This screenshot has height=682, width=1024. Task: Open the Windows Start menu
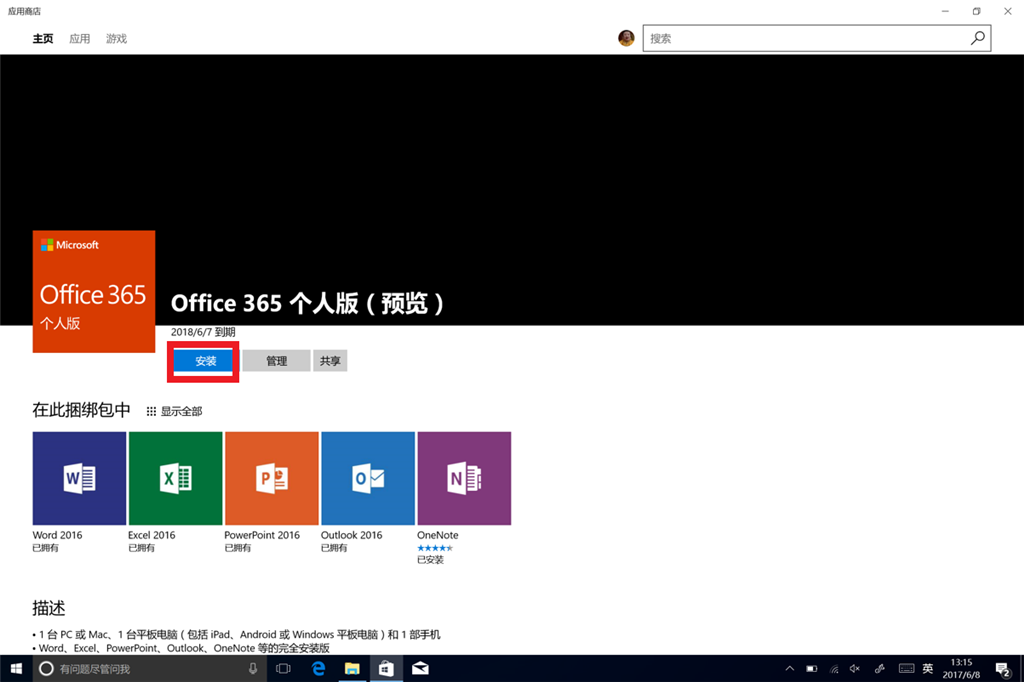[16, 668]
